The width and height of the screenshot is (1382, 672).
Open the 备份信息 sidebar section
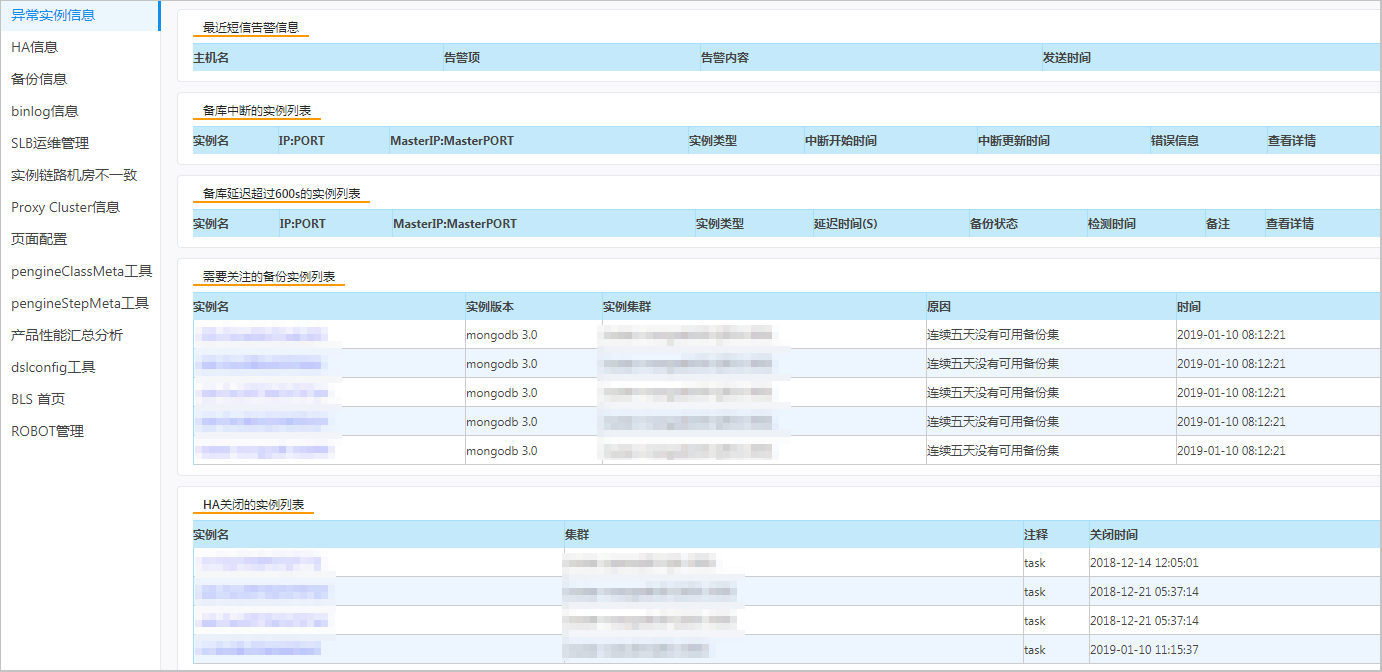tap(45, 79)
